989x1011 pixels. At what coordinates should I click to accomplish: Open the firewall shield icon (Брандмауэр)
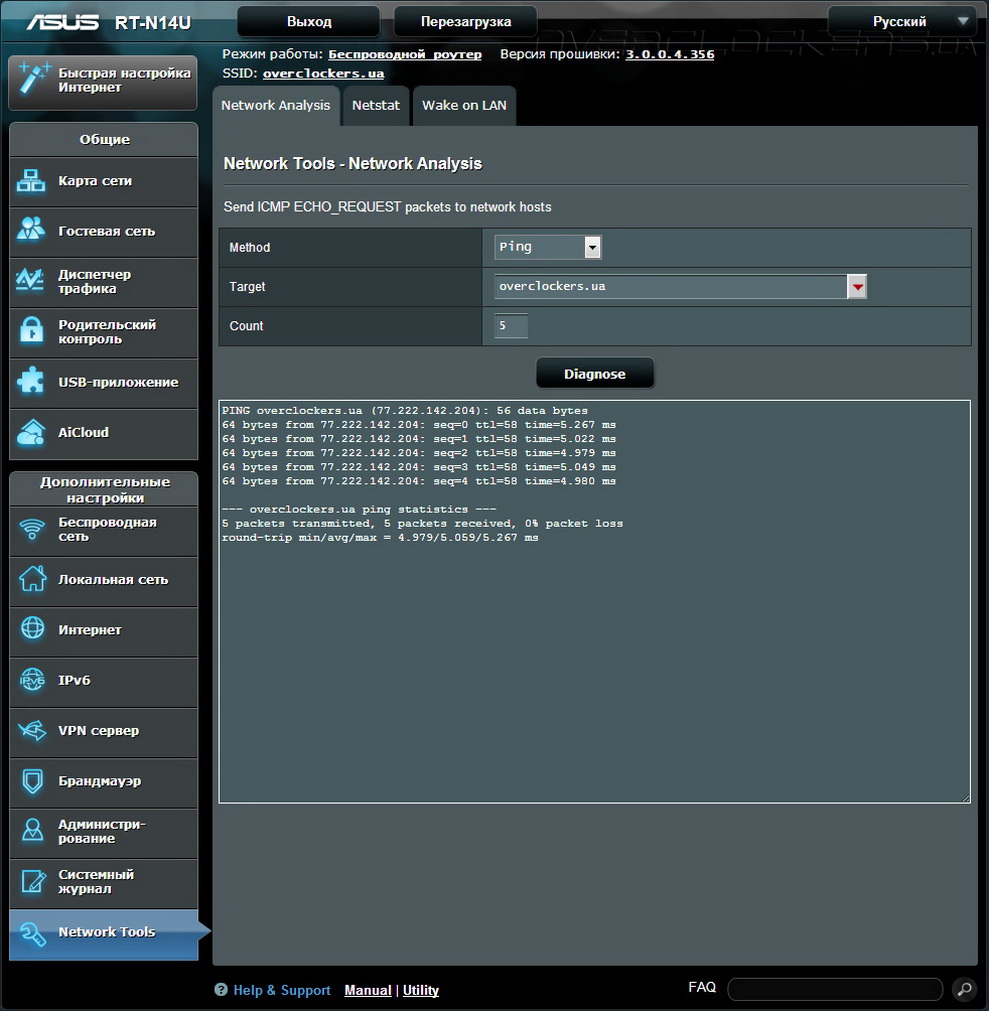click(x=32, y=781)
